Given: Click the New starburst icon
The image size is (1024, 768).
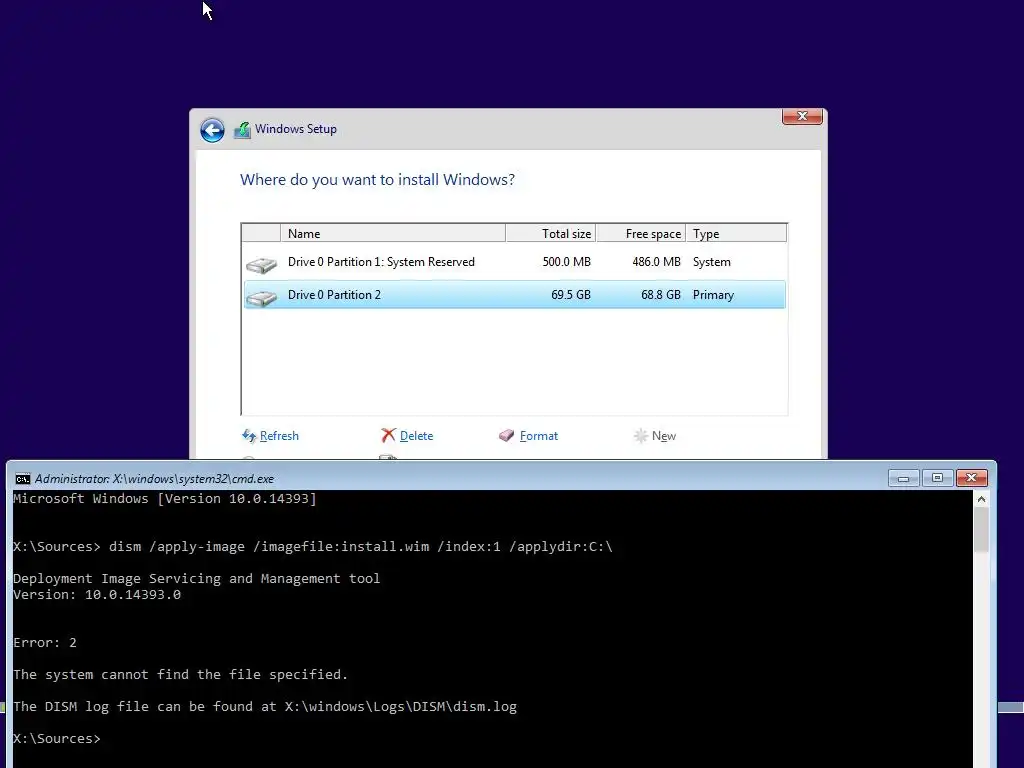Looking at the screenshot, I should coord(641,436).
